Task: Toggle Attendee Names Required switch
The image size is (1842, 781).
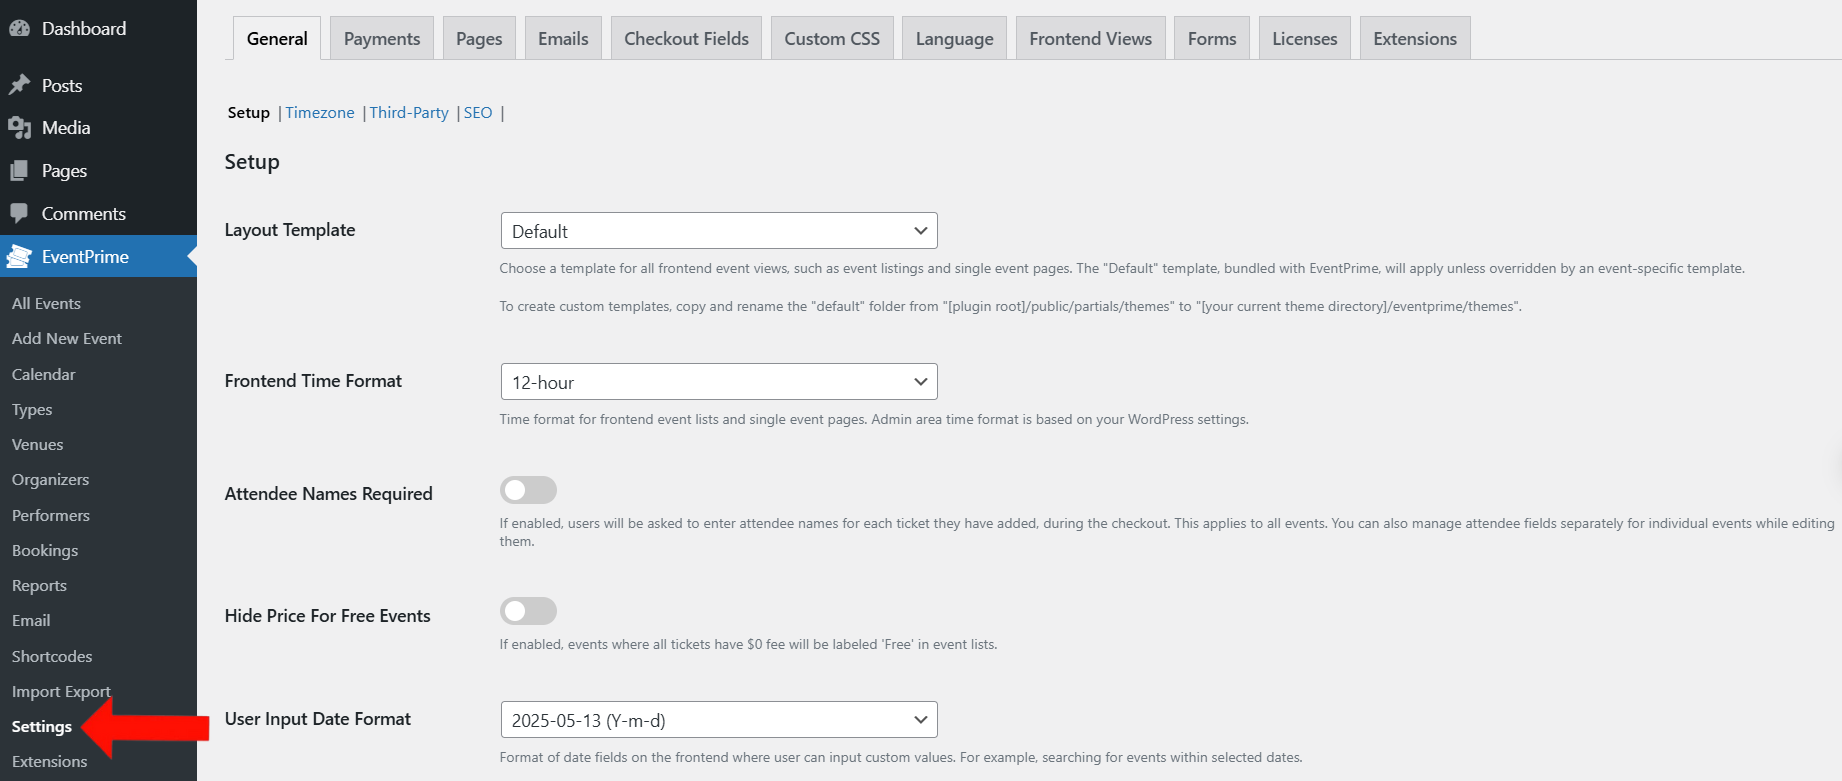Action: [x=528, y=490]
